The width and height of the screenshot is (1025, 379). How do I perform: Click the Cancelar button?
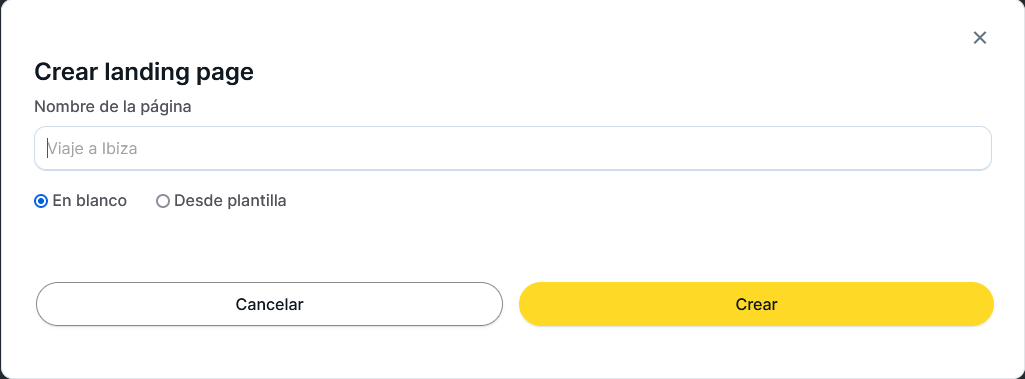click(x=269, y=304)
